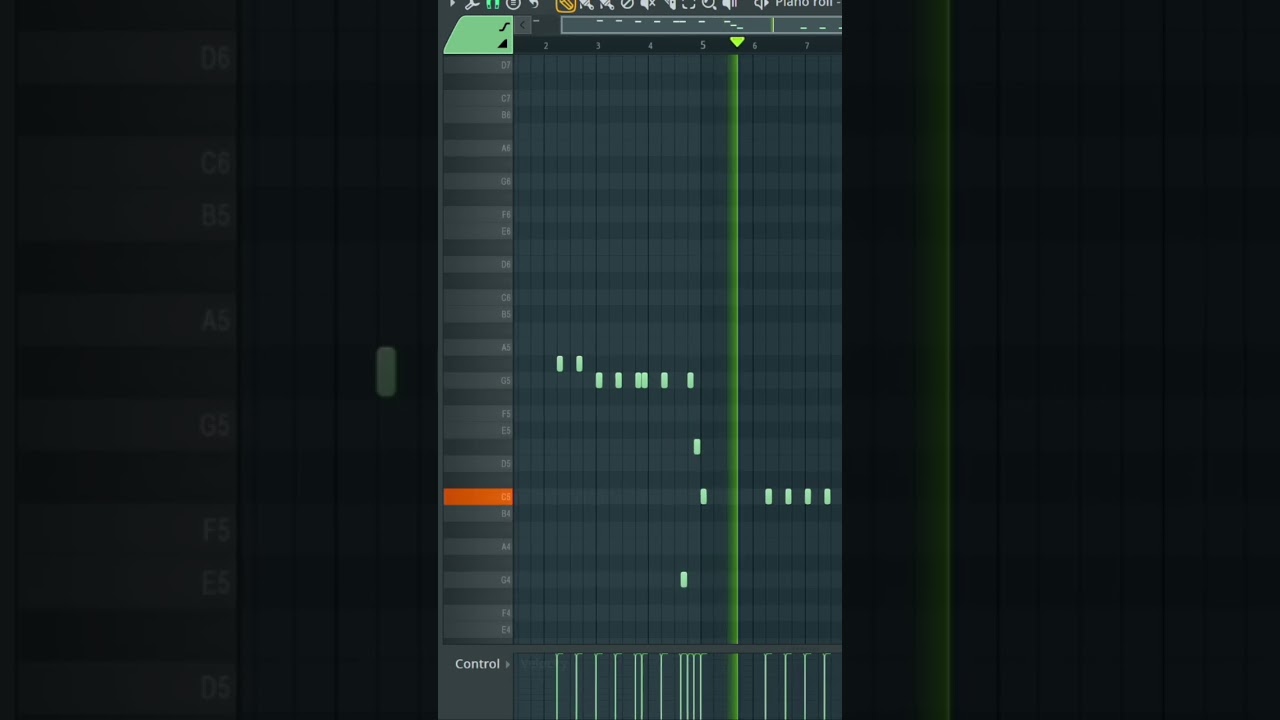
Task: Select the single G4 note near bar 5
Action: (684, 579)
